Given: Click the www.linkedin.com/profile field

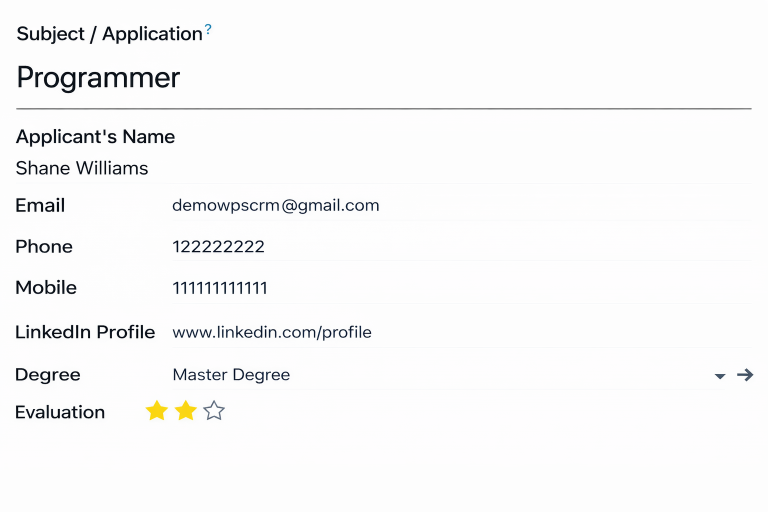Looking at the screenshot, I should tap(272, 332).
